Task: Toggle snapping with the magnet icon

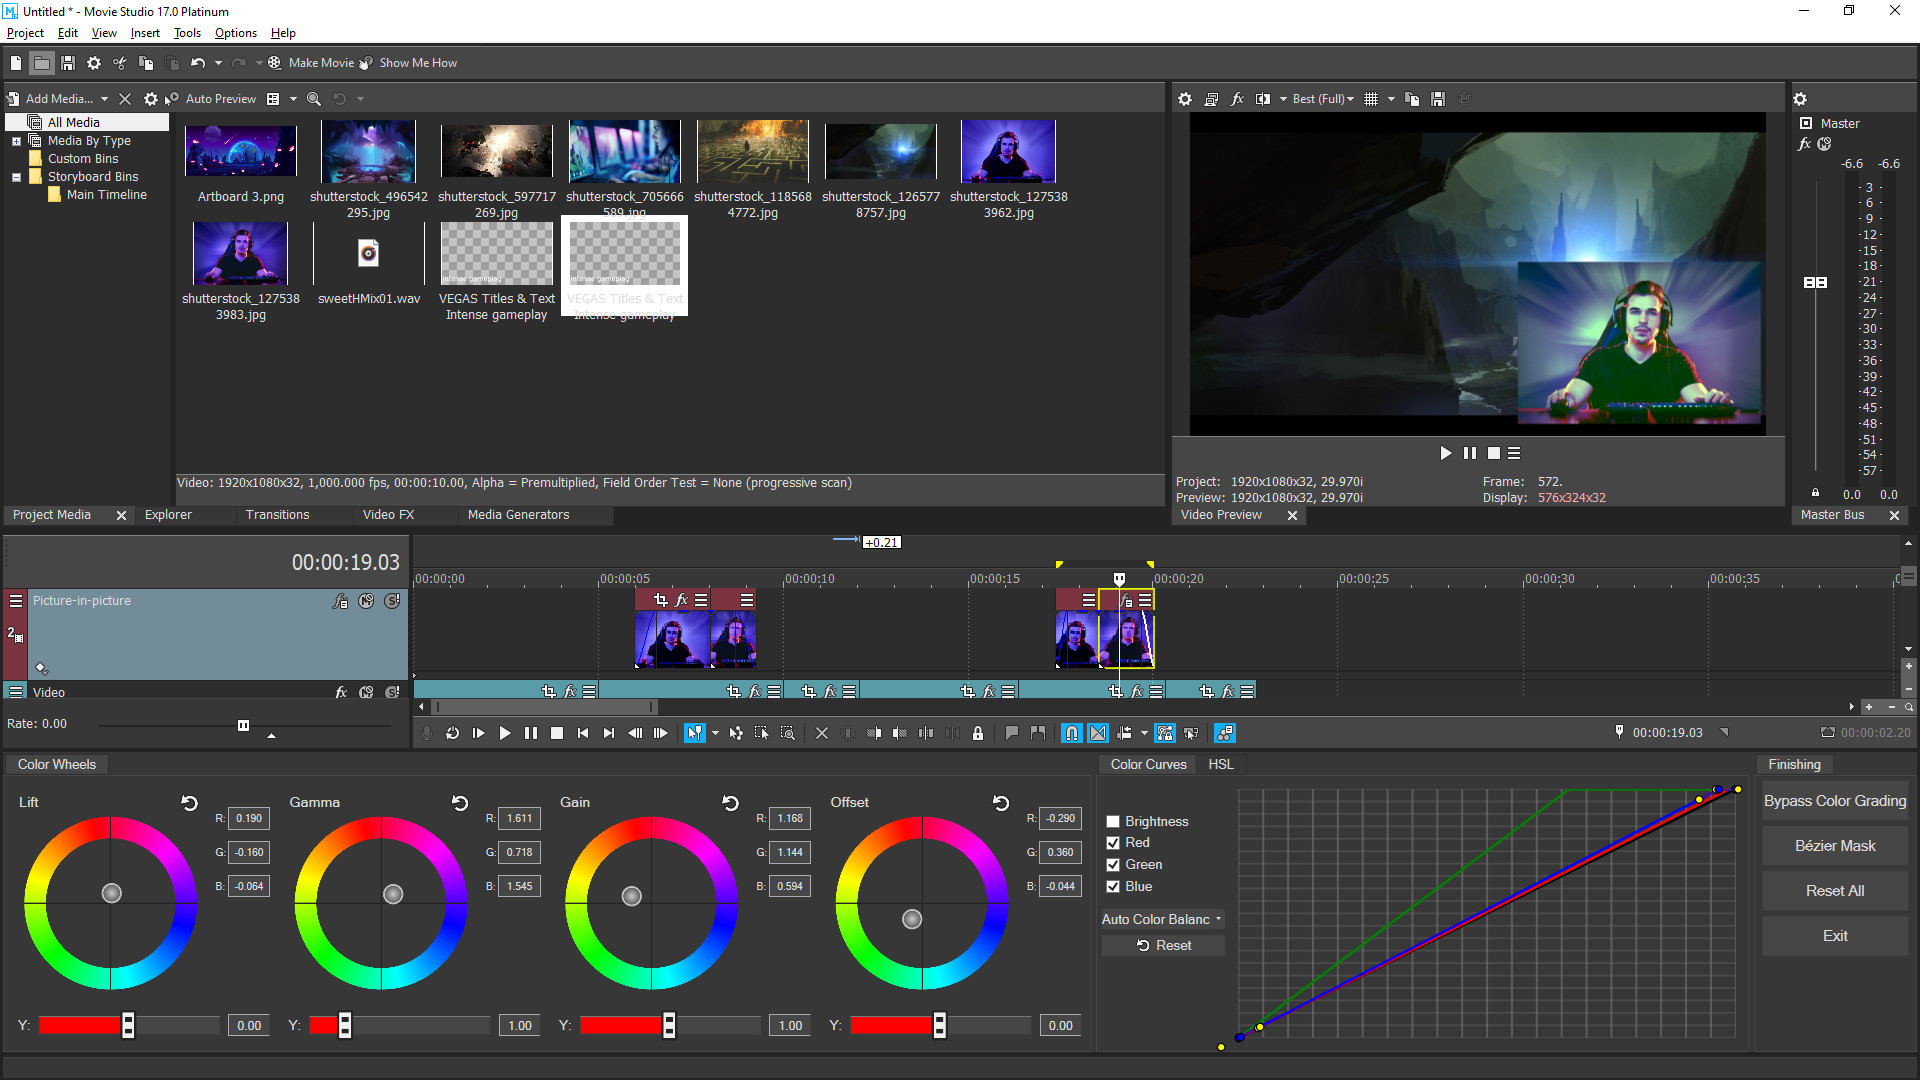Action: click(1071, 733)
